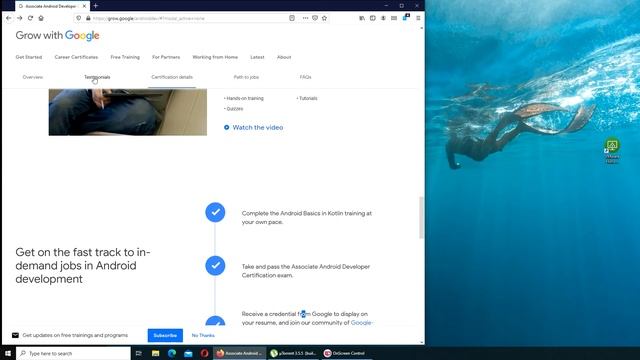Click the No Thanks link
This screenshot has height=360, width=640.
pyautogui.click(x=203, y=336)
